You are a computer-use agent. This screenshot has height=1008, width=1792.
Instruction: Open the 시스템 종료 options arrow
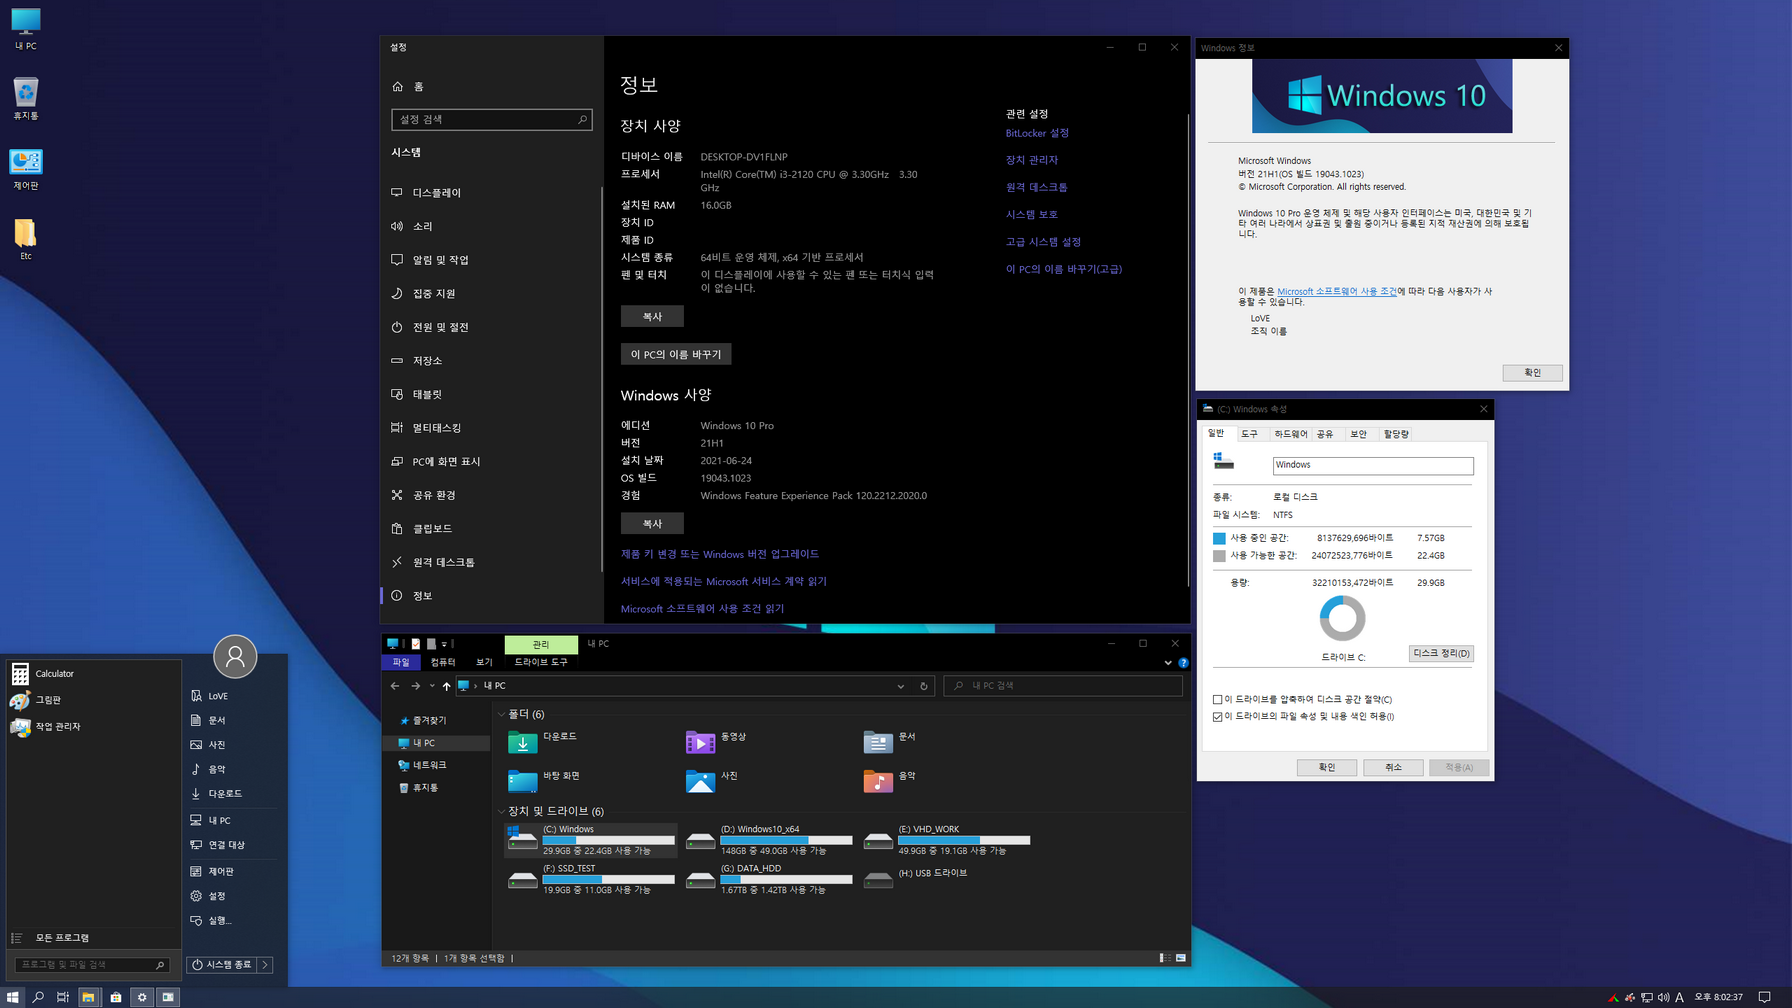265,965
